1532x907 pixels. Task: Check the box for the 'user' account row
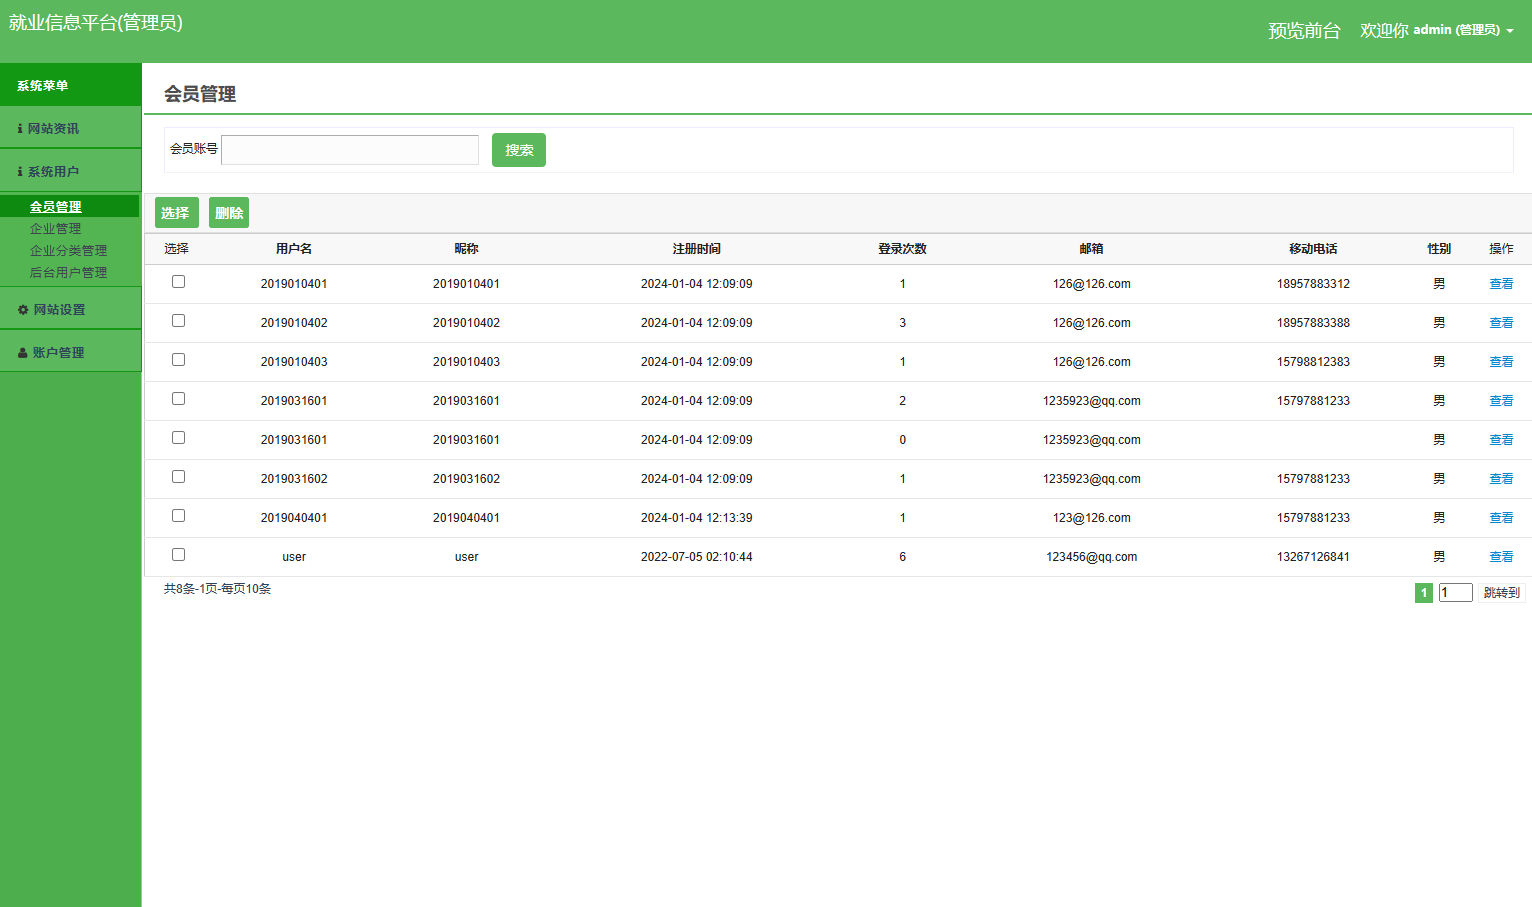[178, 555]
